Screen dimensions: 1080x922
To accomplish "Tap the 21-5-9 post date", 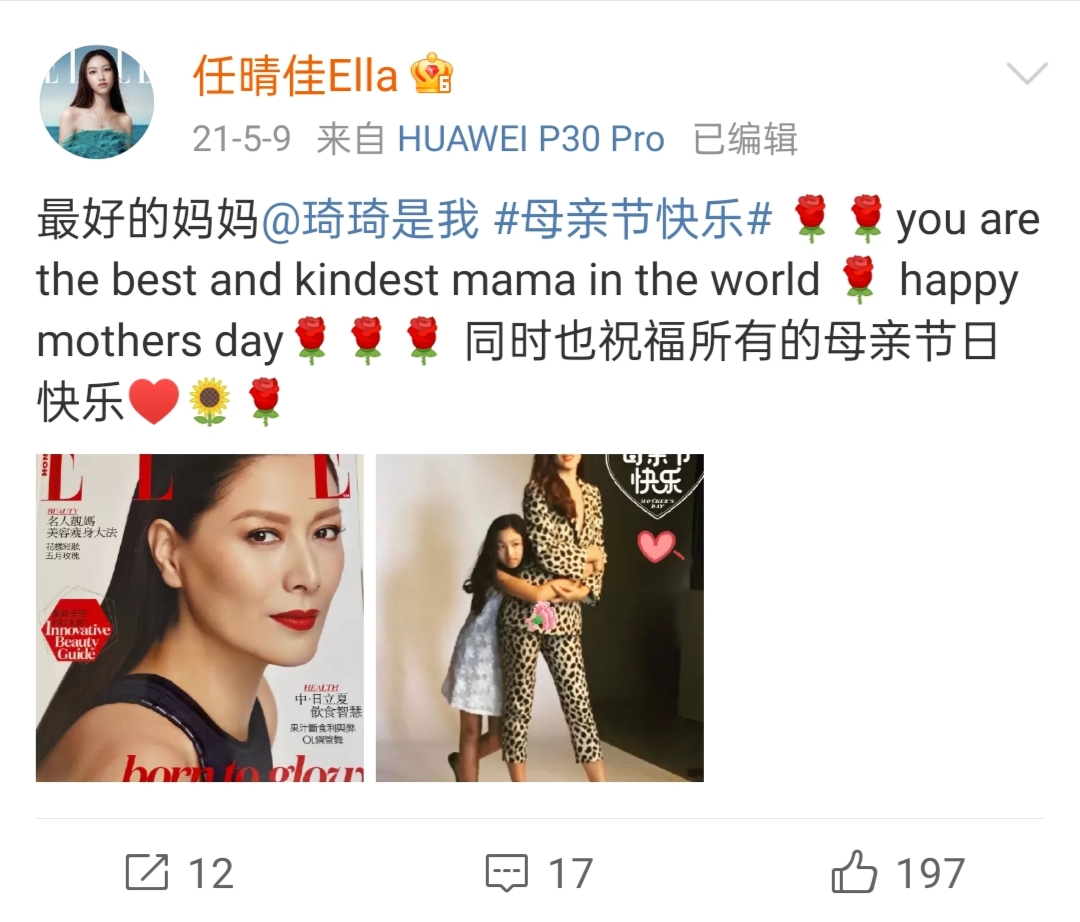I will (242, 139).
